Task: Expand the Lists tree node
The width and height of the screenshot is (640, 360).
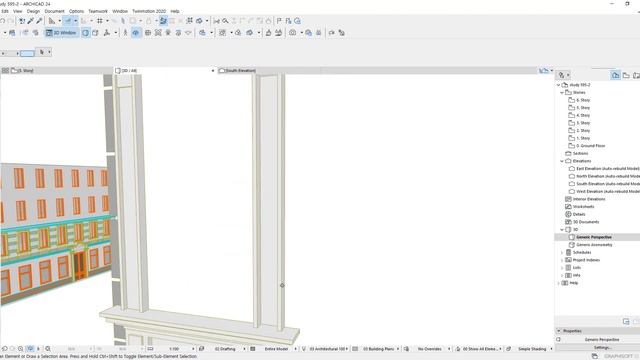Action: tap(562, 268)
